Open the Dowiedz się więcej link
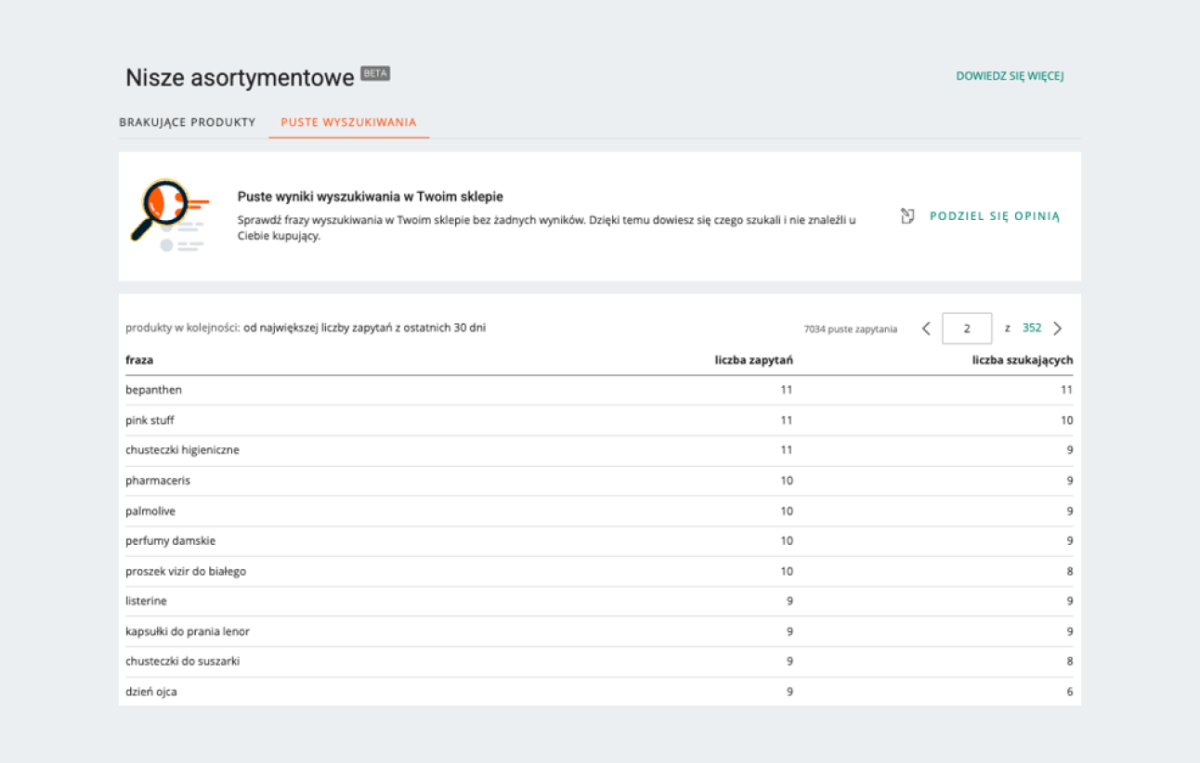 (1009, 76)
